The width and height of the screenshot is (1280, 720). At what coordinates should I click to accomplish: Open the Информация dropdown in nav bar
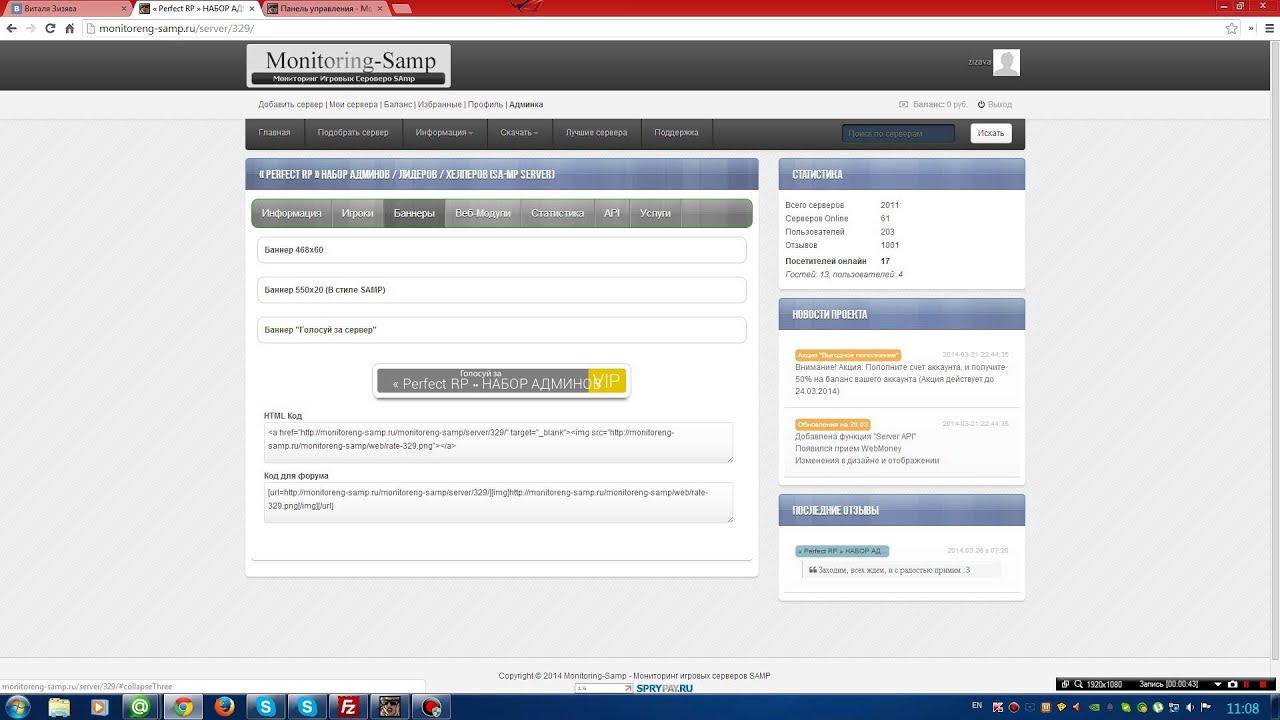tap(444, 133)
